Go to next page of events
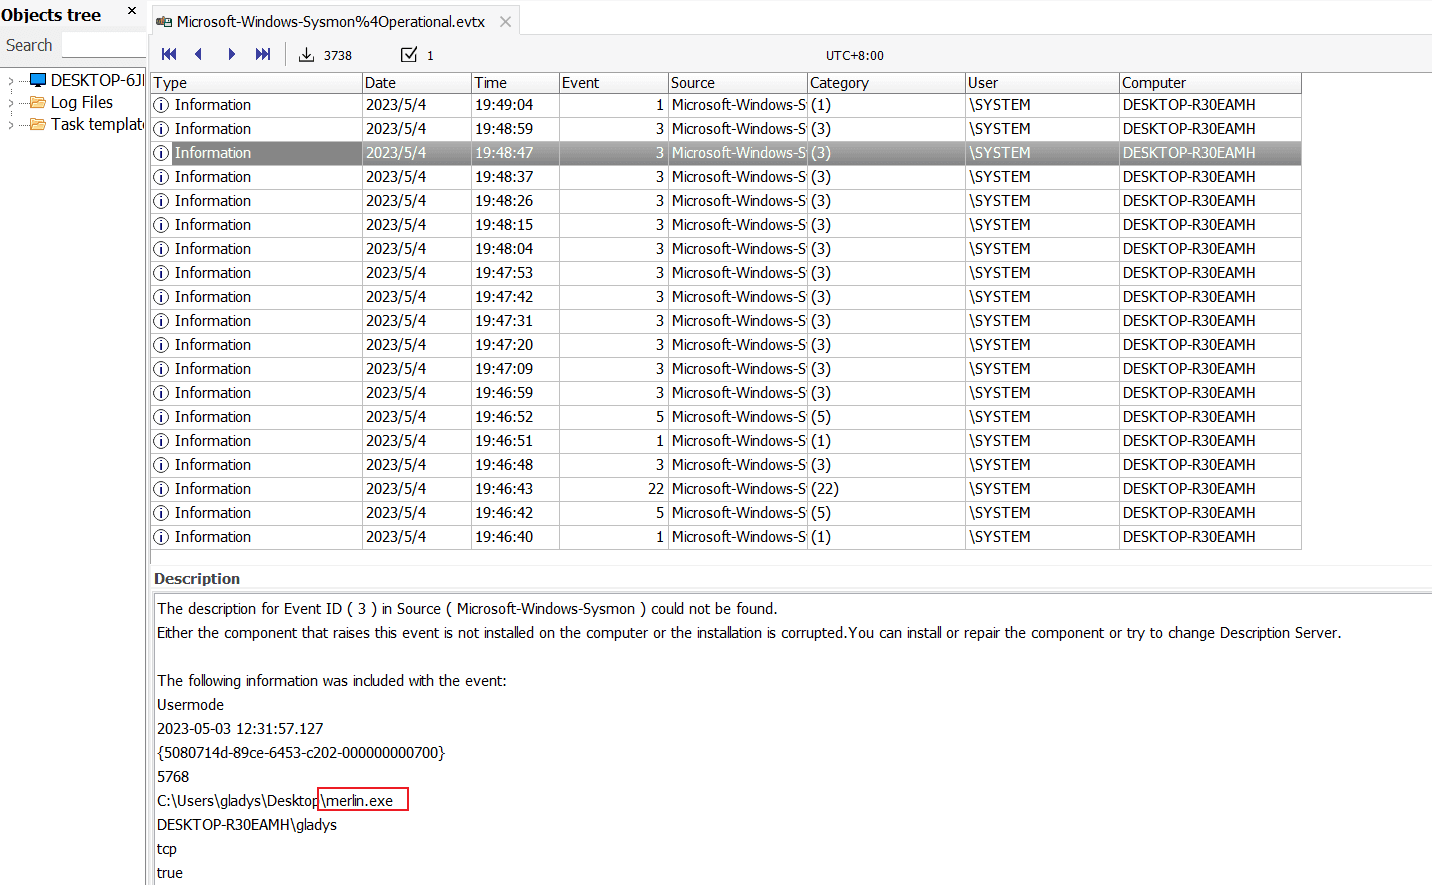The image size is (1432, 885). [231, 54]
